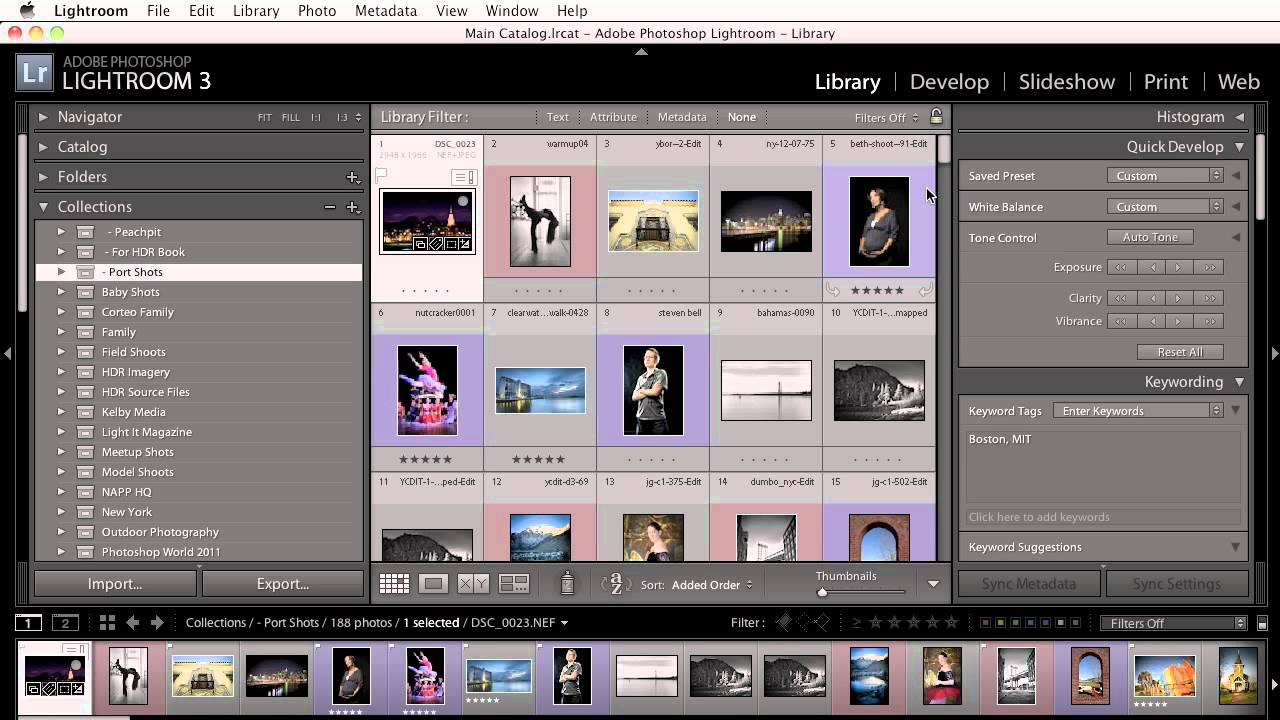Click the keywords entry field
The height and width of the screenshot is (720, 1280).
point(1104,517)
